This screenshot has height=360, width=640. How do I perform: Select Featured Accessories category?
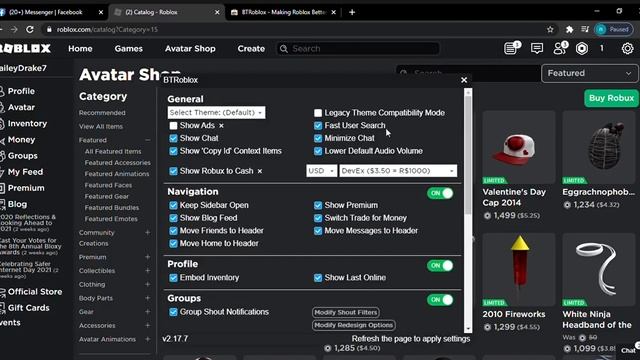click(x=118, y=162)
